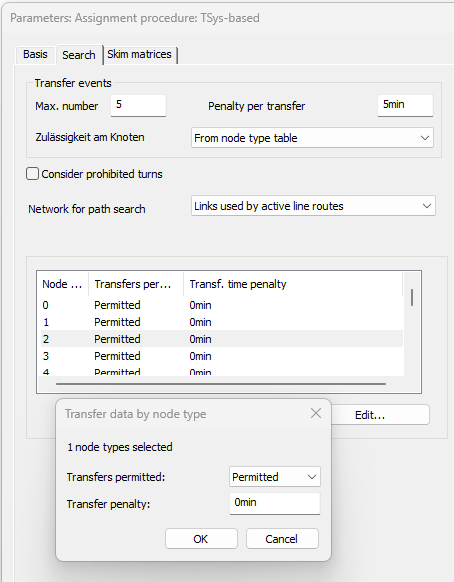Select node type 3 row
Viewport: 454px width, 582px height.
pyautogui.click(x=222, y=356)
